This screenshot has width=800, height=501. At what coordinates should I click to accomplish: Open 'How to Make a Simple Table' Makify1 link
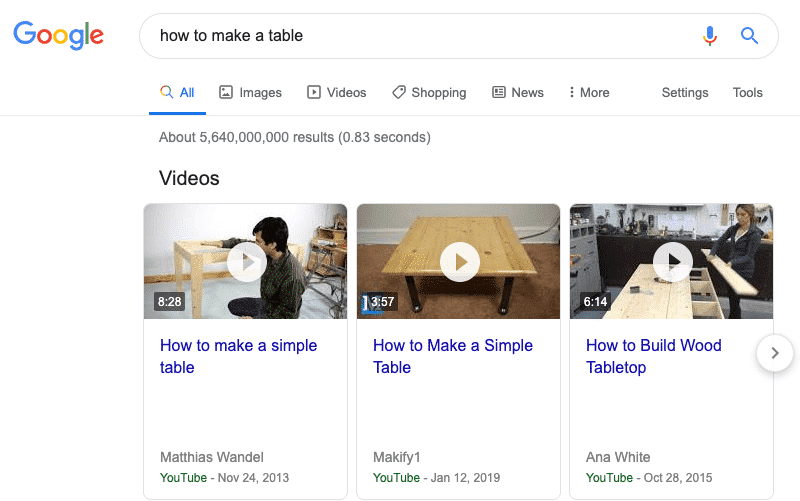click(453, 356)
